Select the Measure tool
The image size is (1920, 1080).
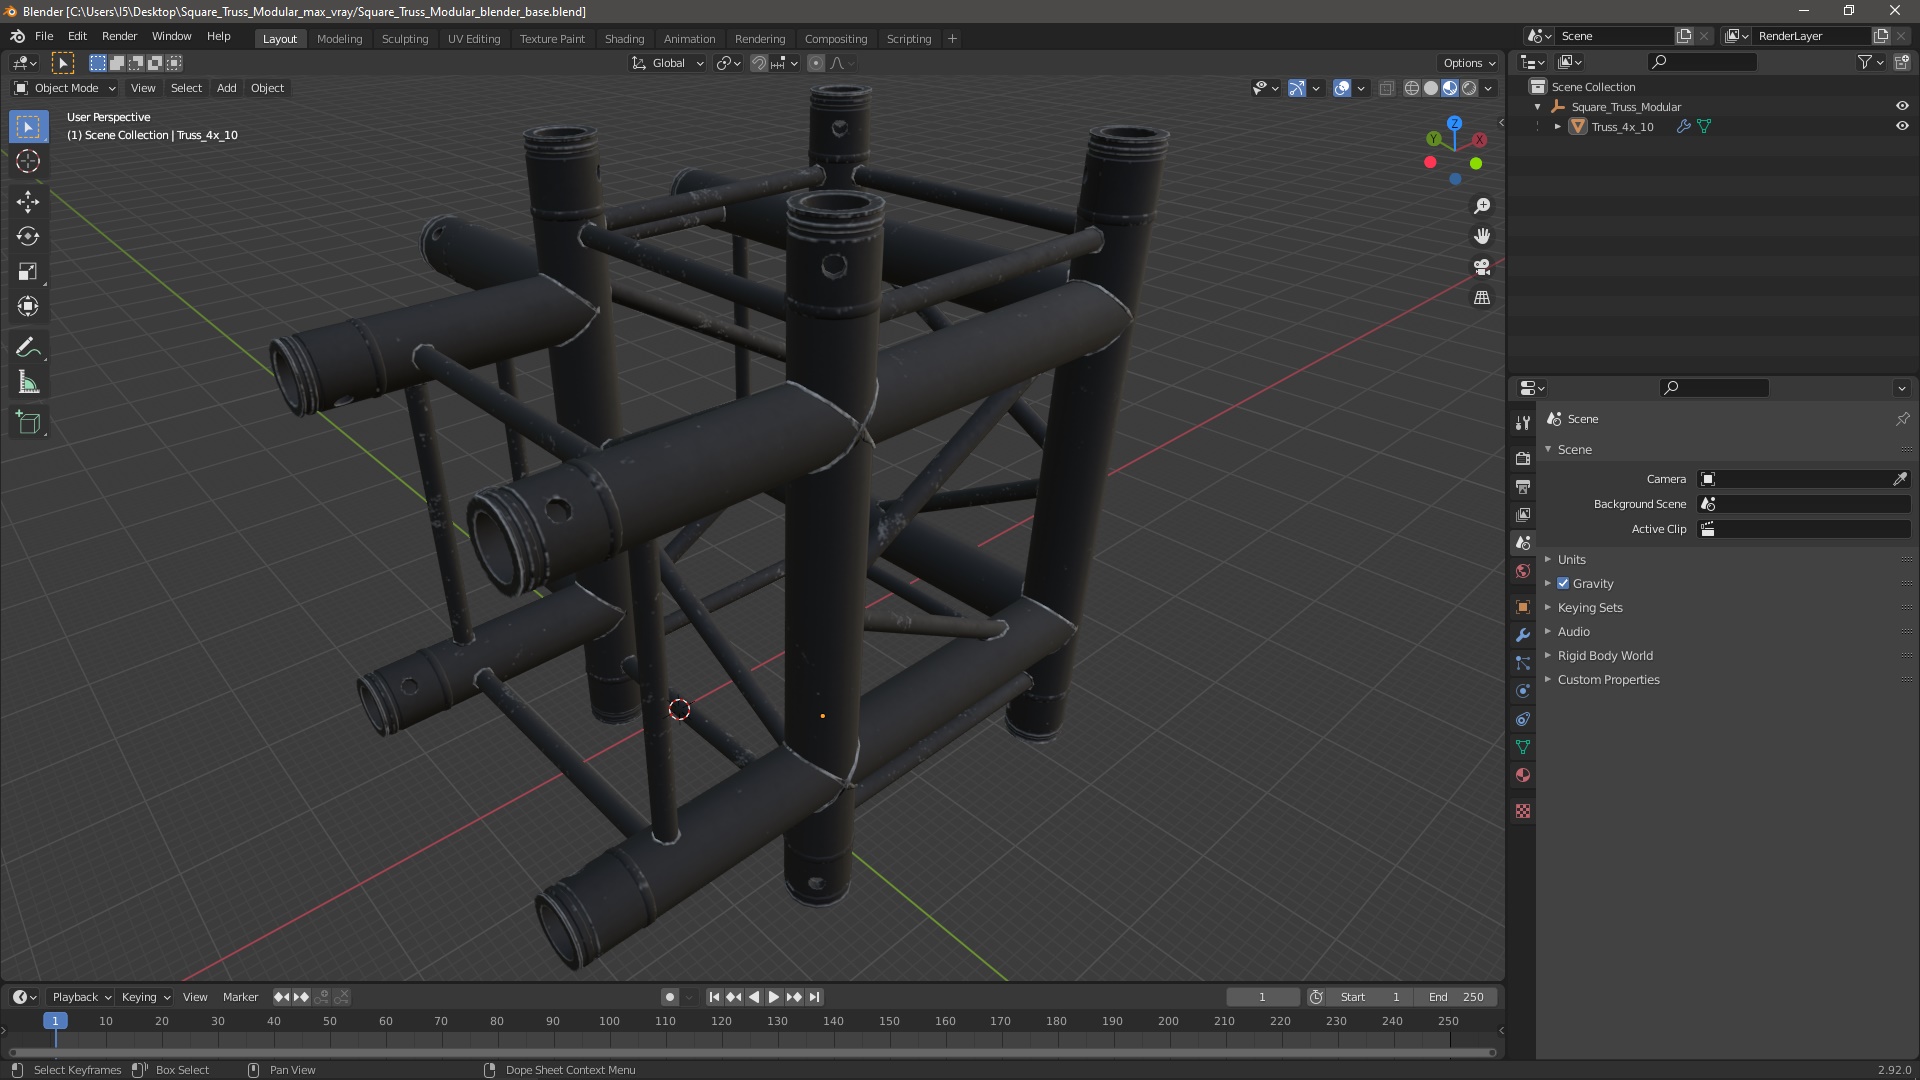click(28, 383)
